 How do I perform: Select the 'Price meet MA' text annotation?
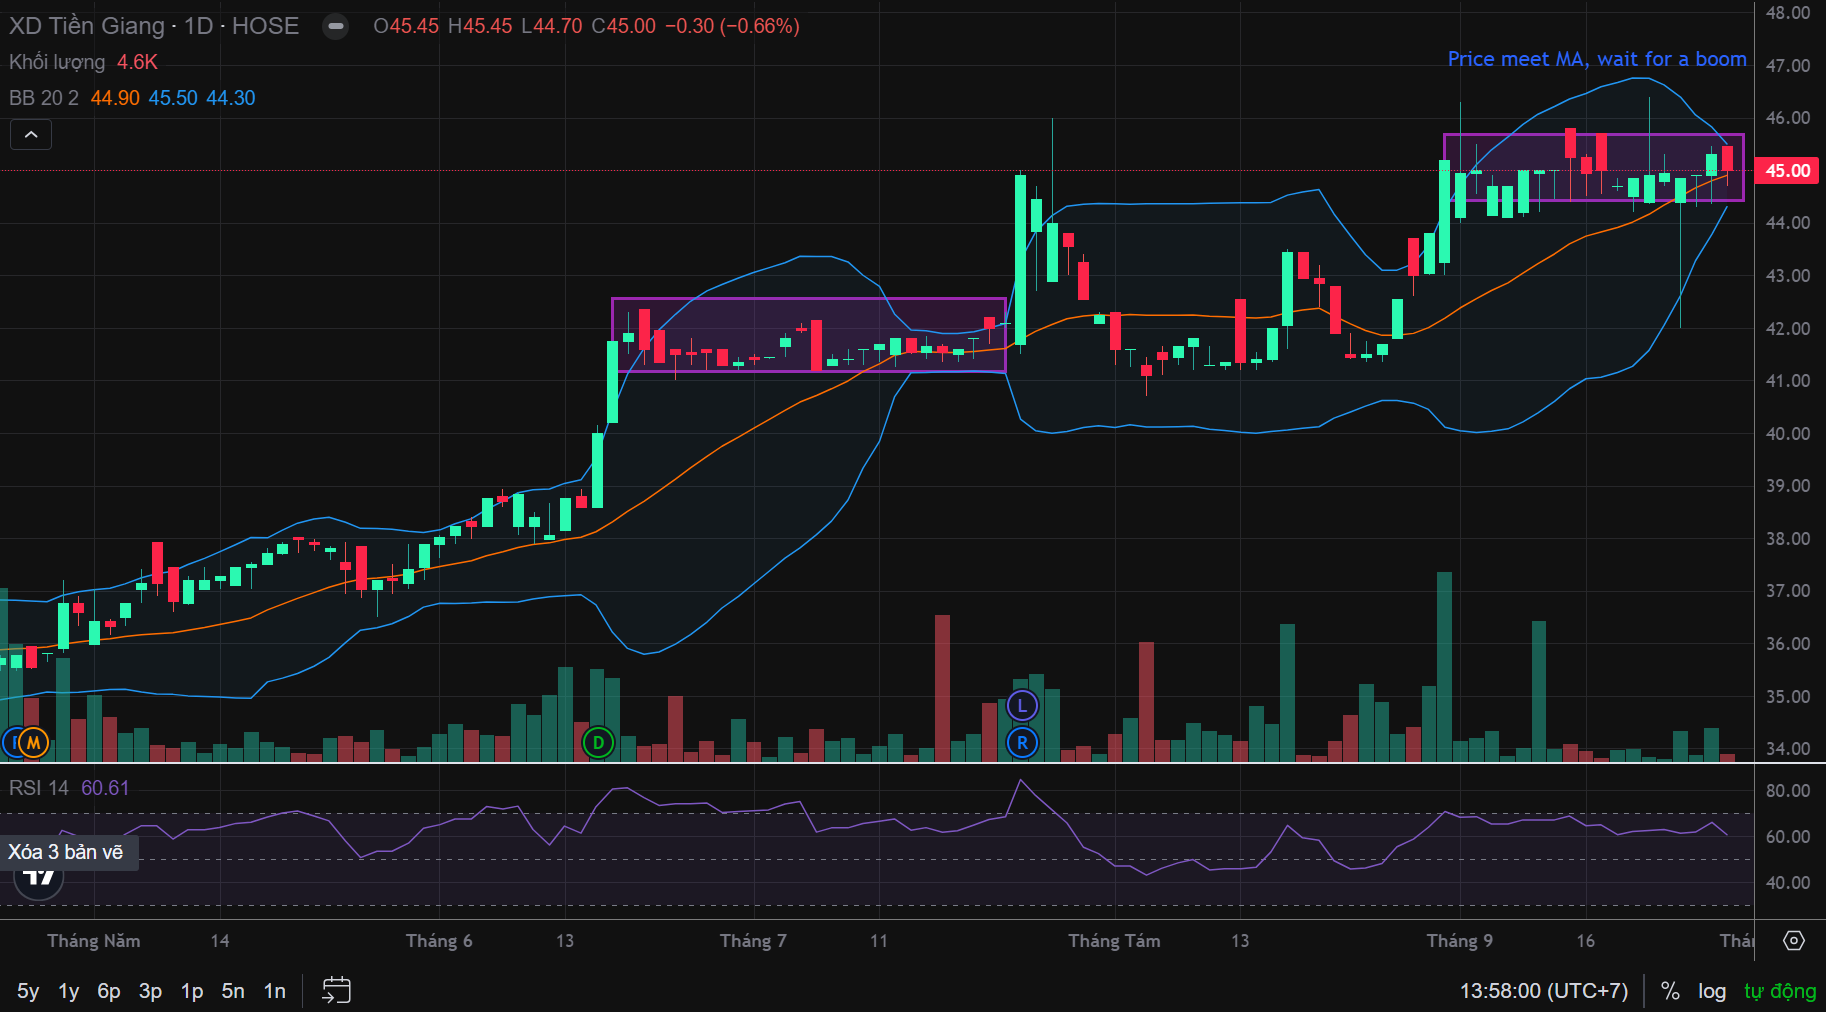[x=1597, y=59]
